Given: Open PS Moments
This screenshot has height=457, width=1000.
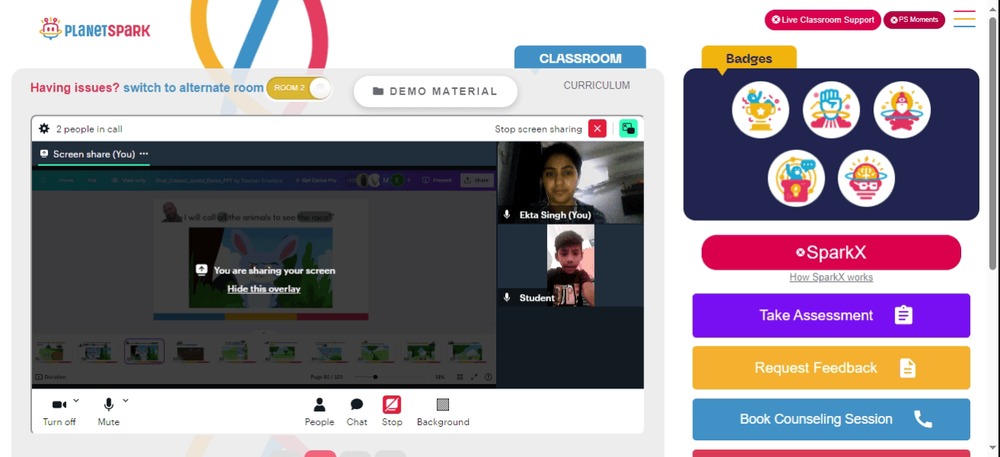Looking at the screenshot, I should tap(914, 20).
